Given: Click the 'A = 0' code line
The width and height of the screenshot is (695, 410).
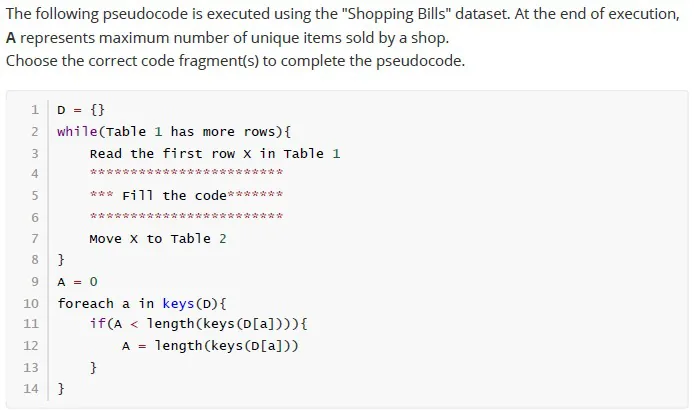Looking at the screenshot, I should tap(77, 282).
